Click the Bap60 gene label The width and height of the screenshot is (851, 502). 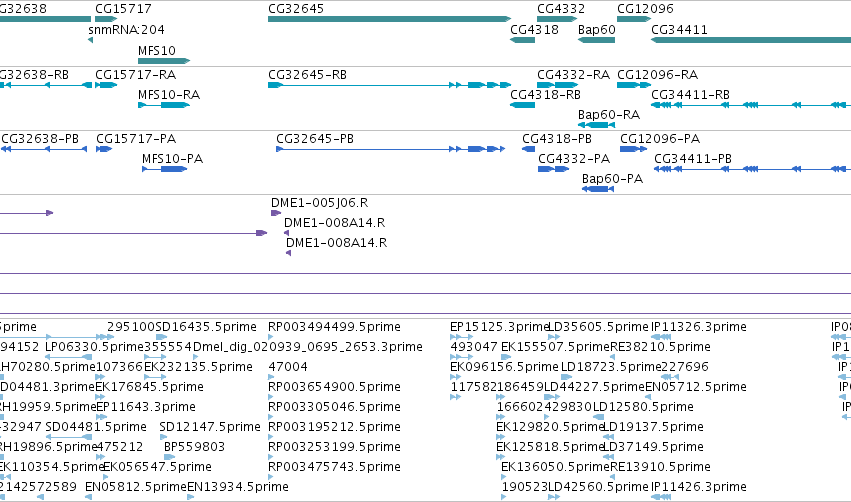597,29
